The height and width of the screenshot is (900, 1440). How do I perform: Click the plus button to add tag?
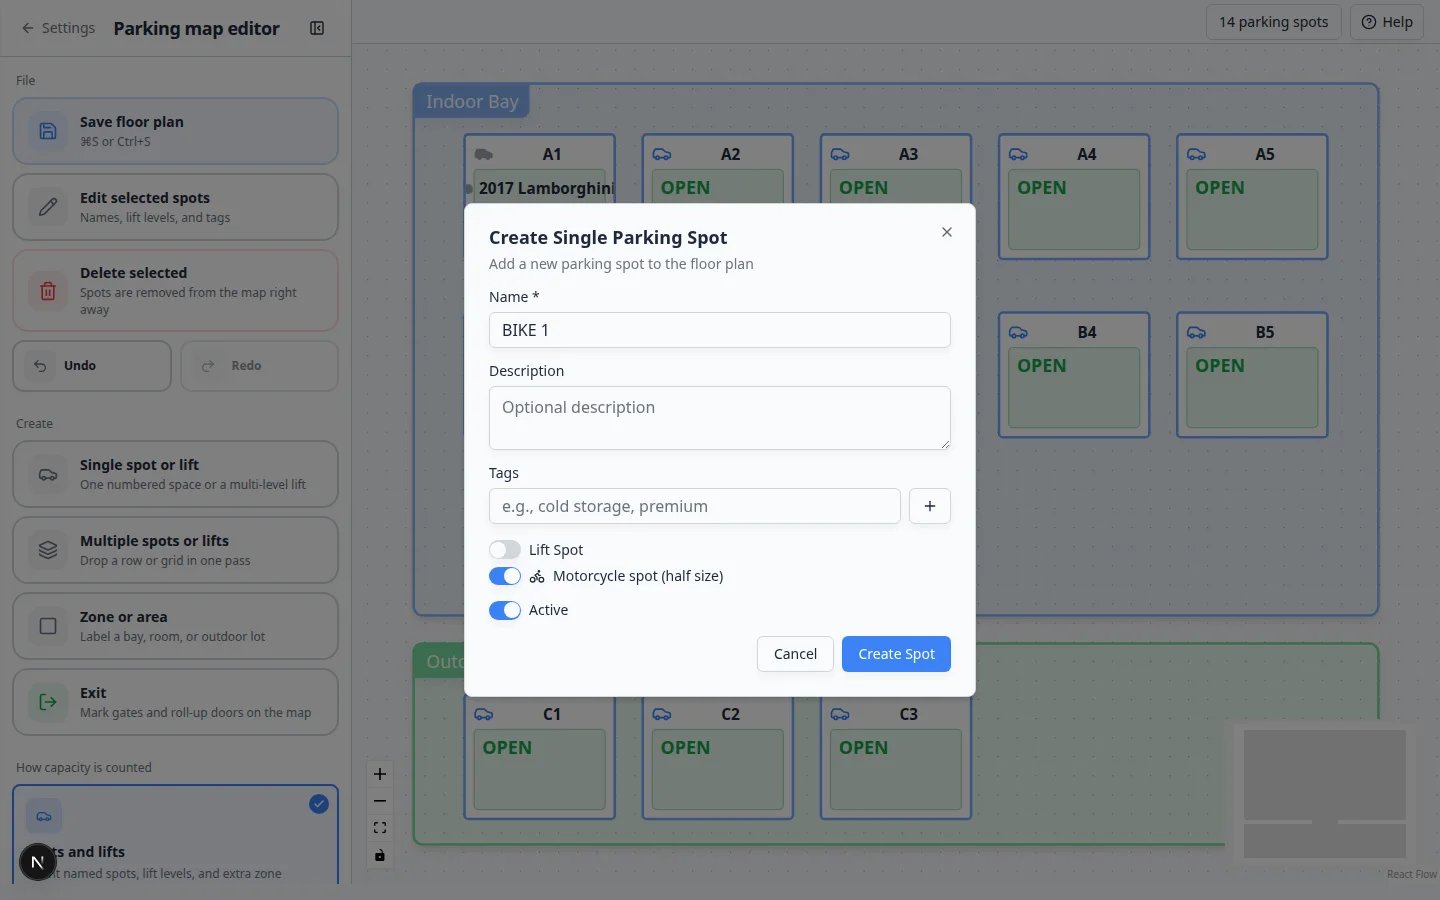[x=930, y=506]
